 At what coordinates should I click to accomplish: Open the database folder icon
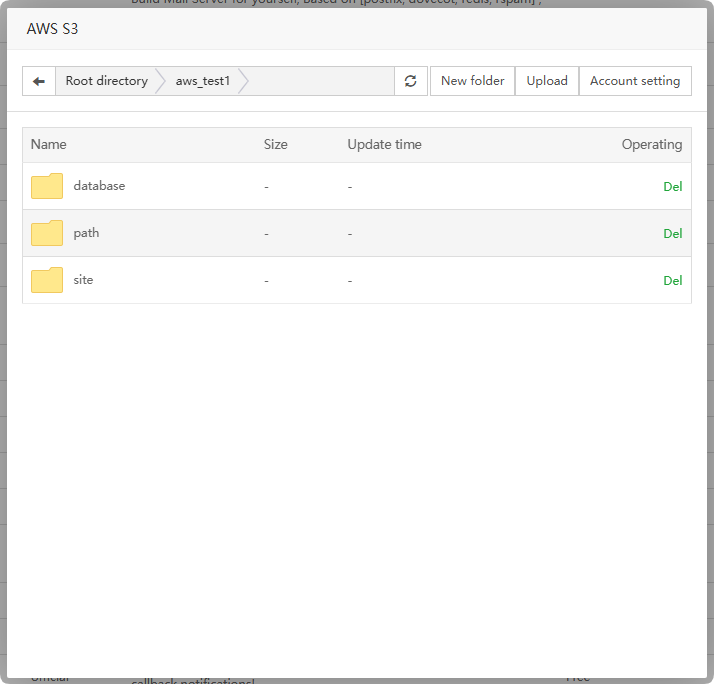(47, 186)
